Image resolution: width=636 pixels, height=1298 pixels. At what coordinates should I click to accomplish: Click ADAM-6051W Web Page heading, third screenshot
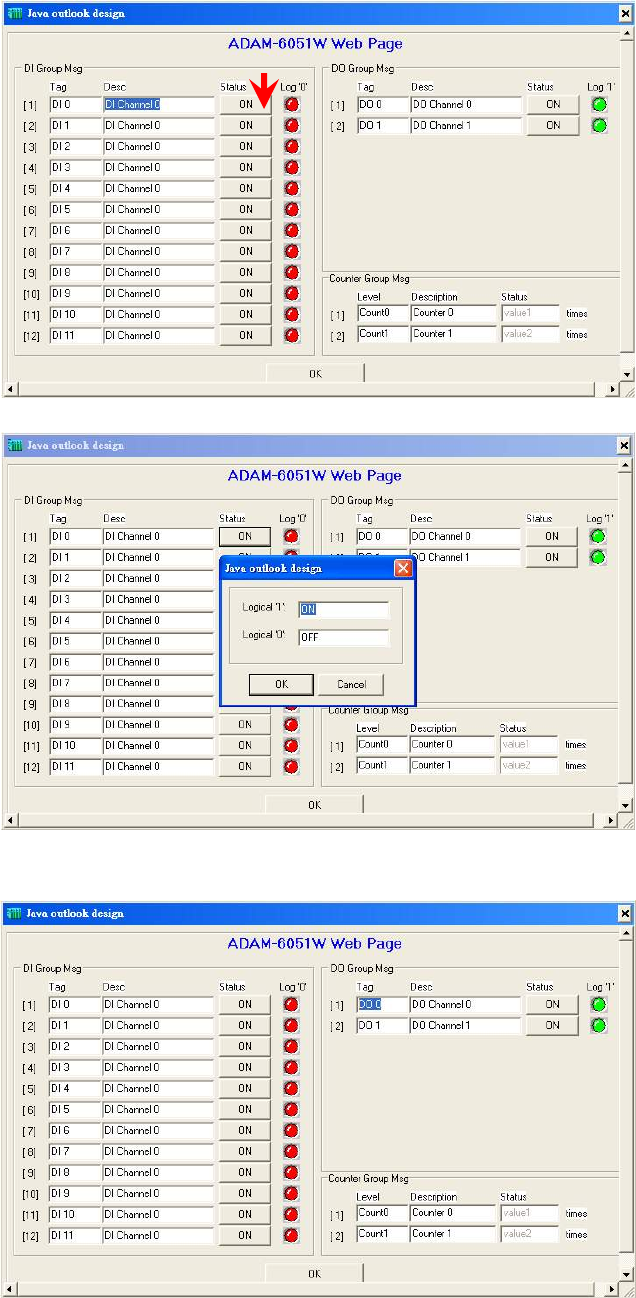point(314,943)
